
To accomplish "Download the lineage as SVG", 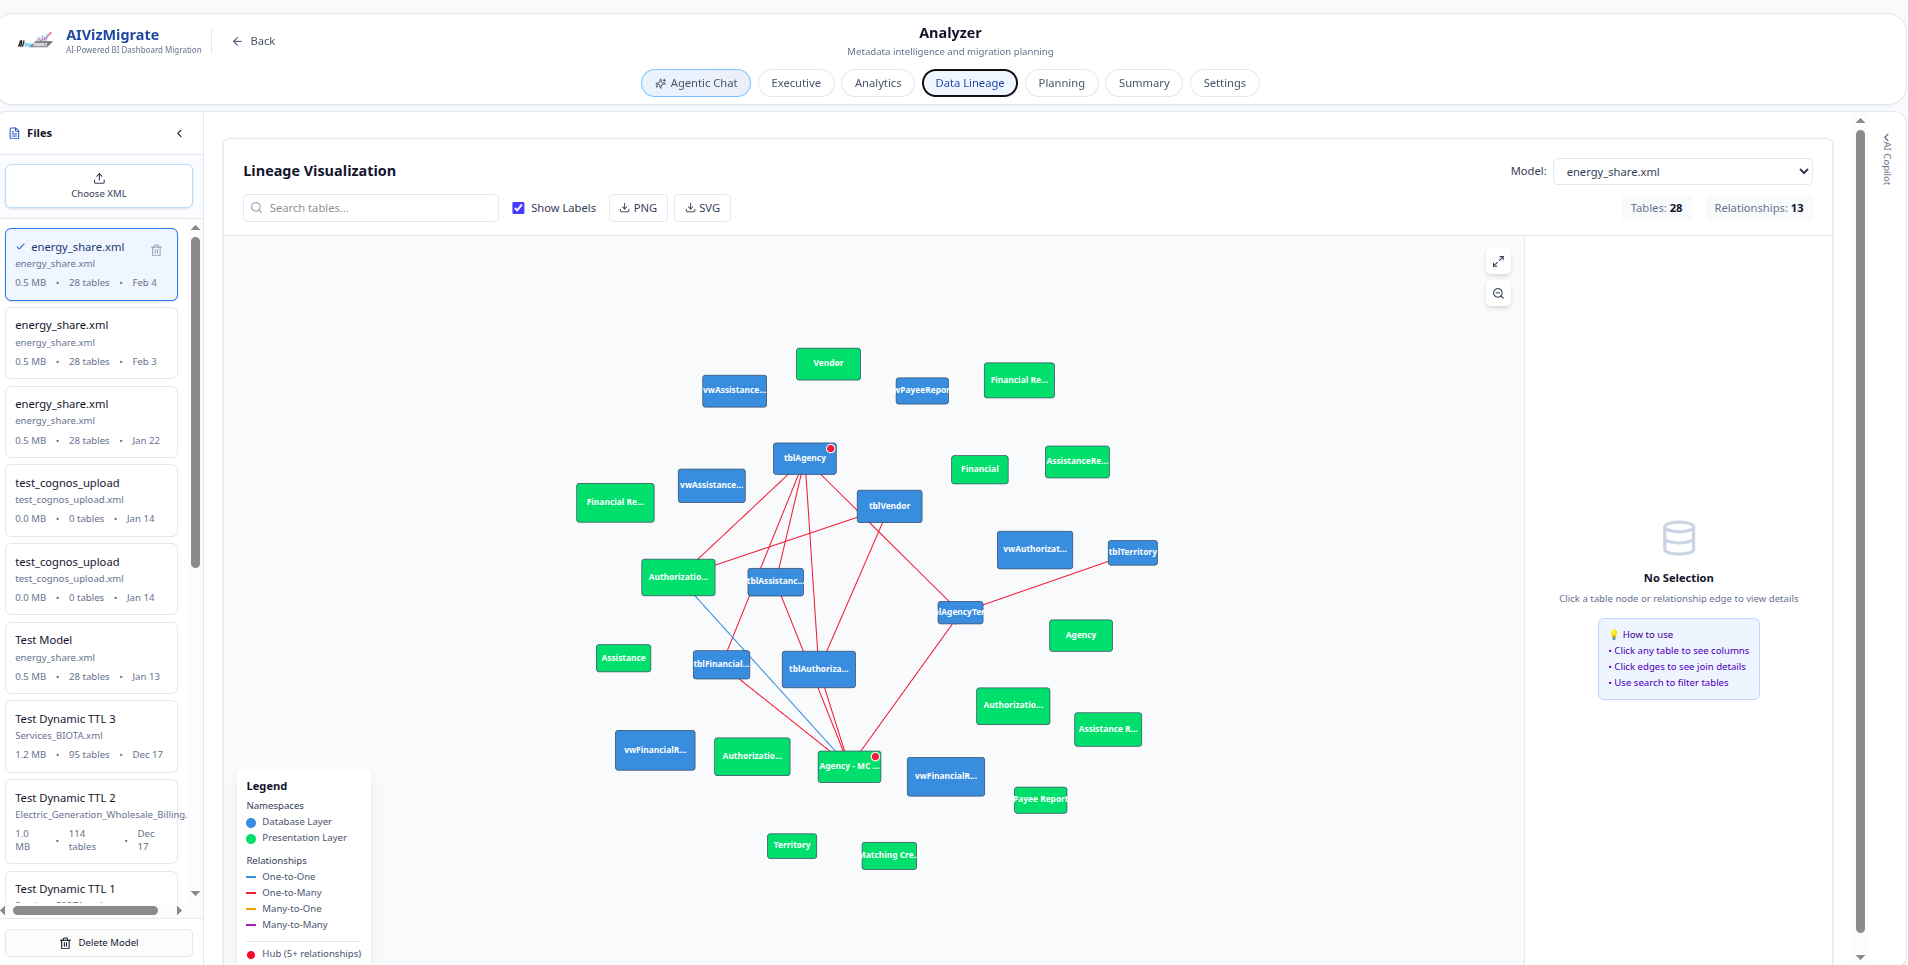I will pyautogui.click(x=702, y=208).
